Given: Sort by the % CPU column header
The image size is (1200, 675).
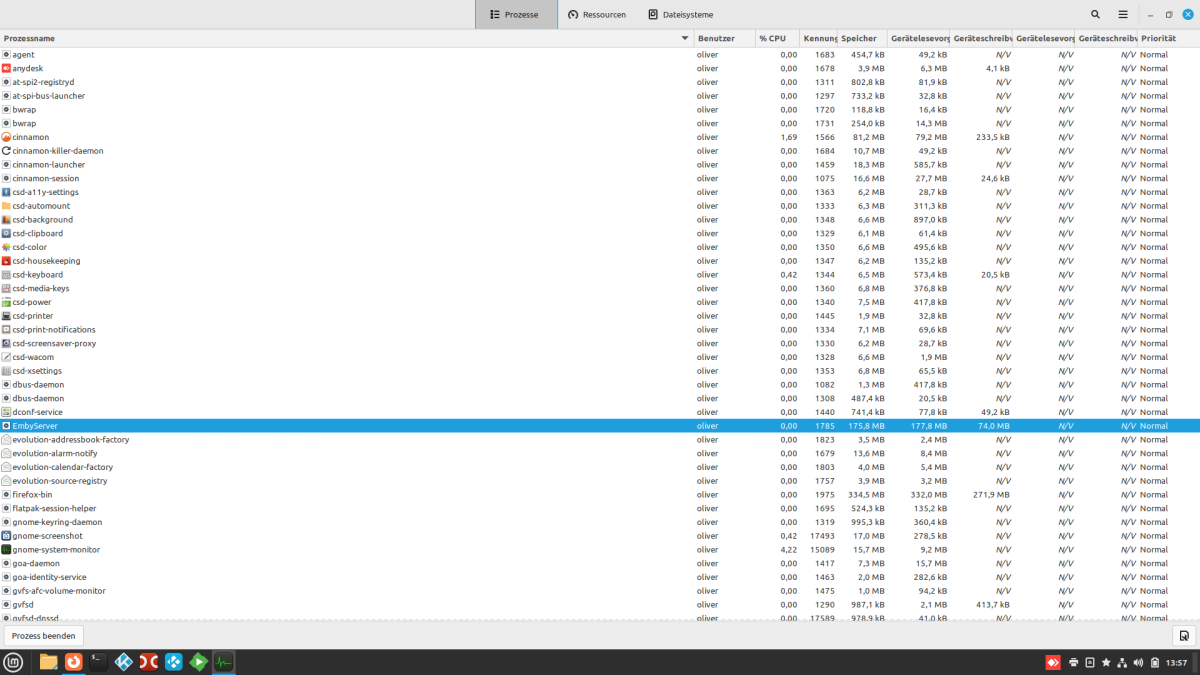Looking at the screenshot, I should point(775,38).
